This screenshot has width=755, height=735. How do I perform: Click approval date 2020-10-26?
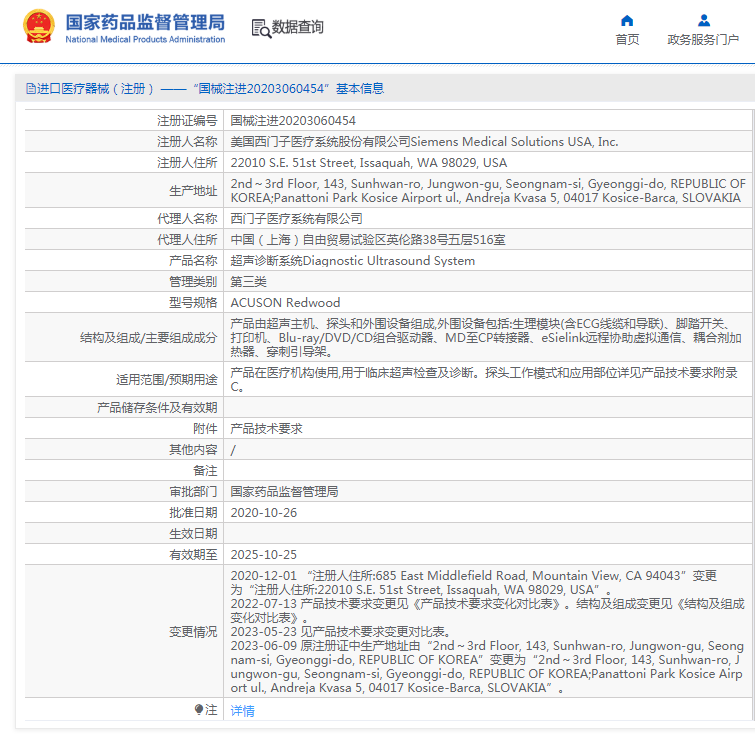click(x=263, y=512)
